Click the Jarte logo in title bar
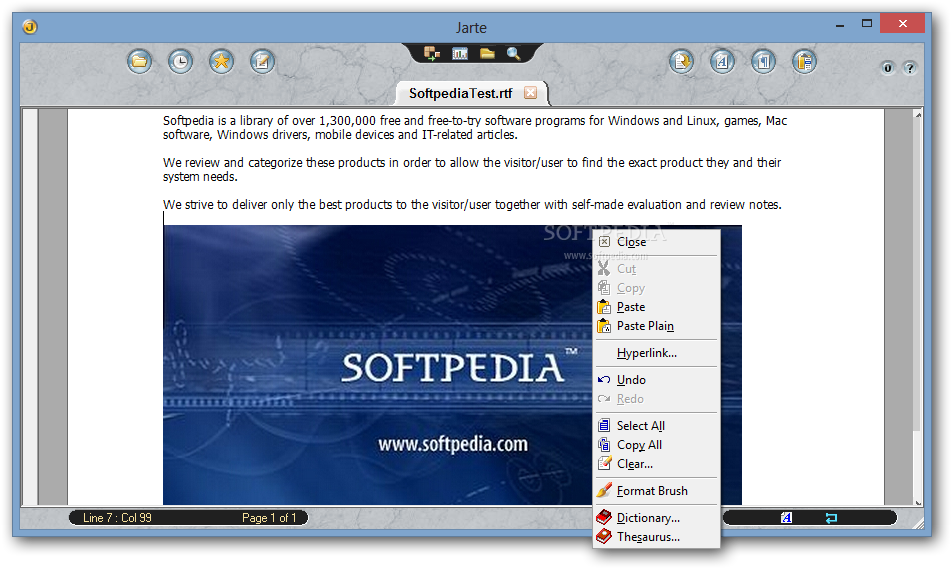This screenshot has height=569, width=952. coord(30,27)
